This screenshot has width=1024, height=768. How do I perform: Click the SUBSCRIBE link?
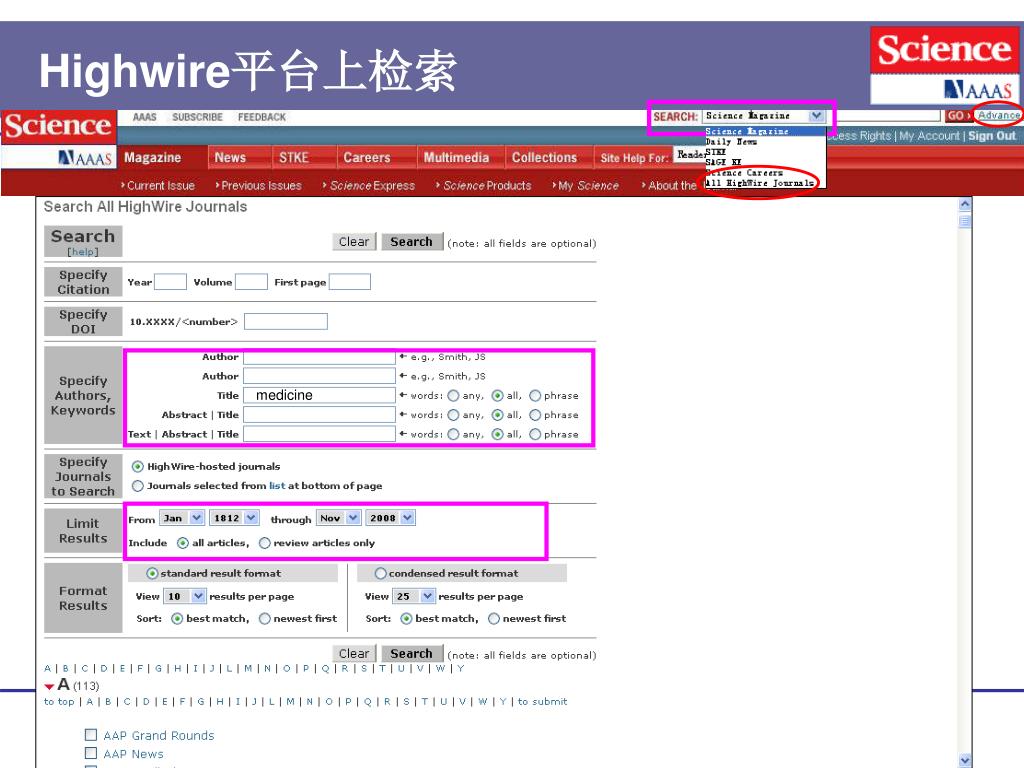(197, 117)
